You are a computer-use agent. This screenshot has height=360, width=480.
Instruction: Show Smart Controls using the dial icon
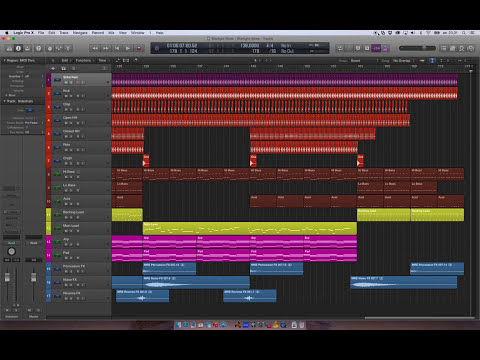click(50, 48)
